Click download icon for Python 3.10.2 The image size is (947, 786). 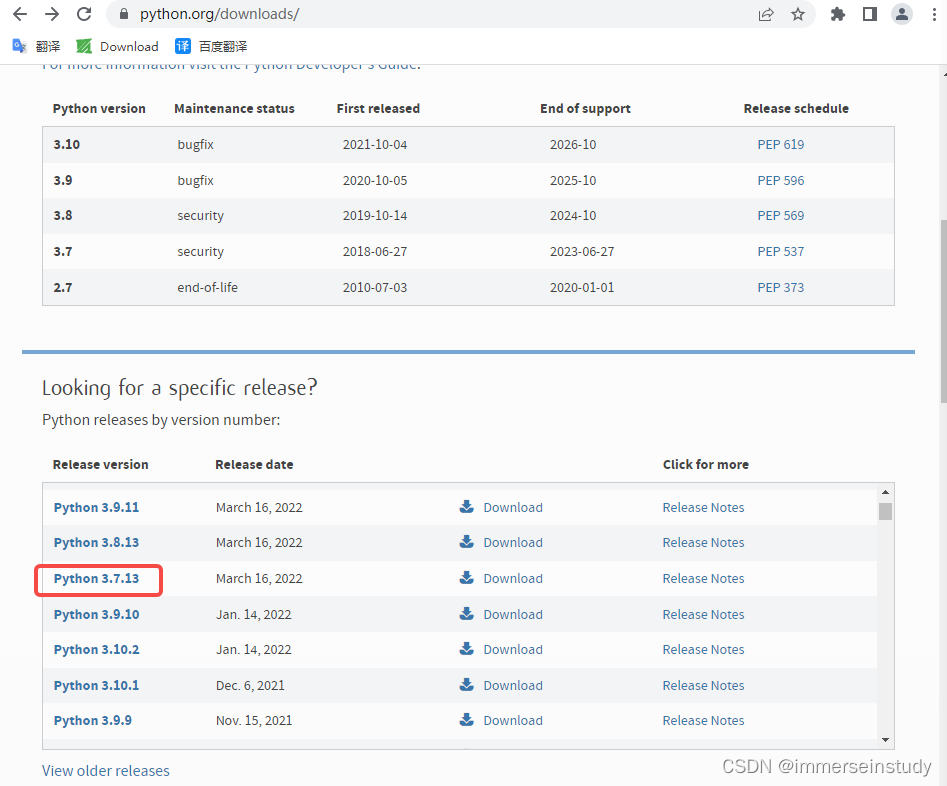466,649
